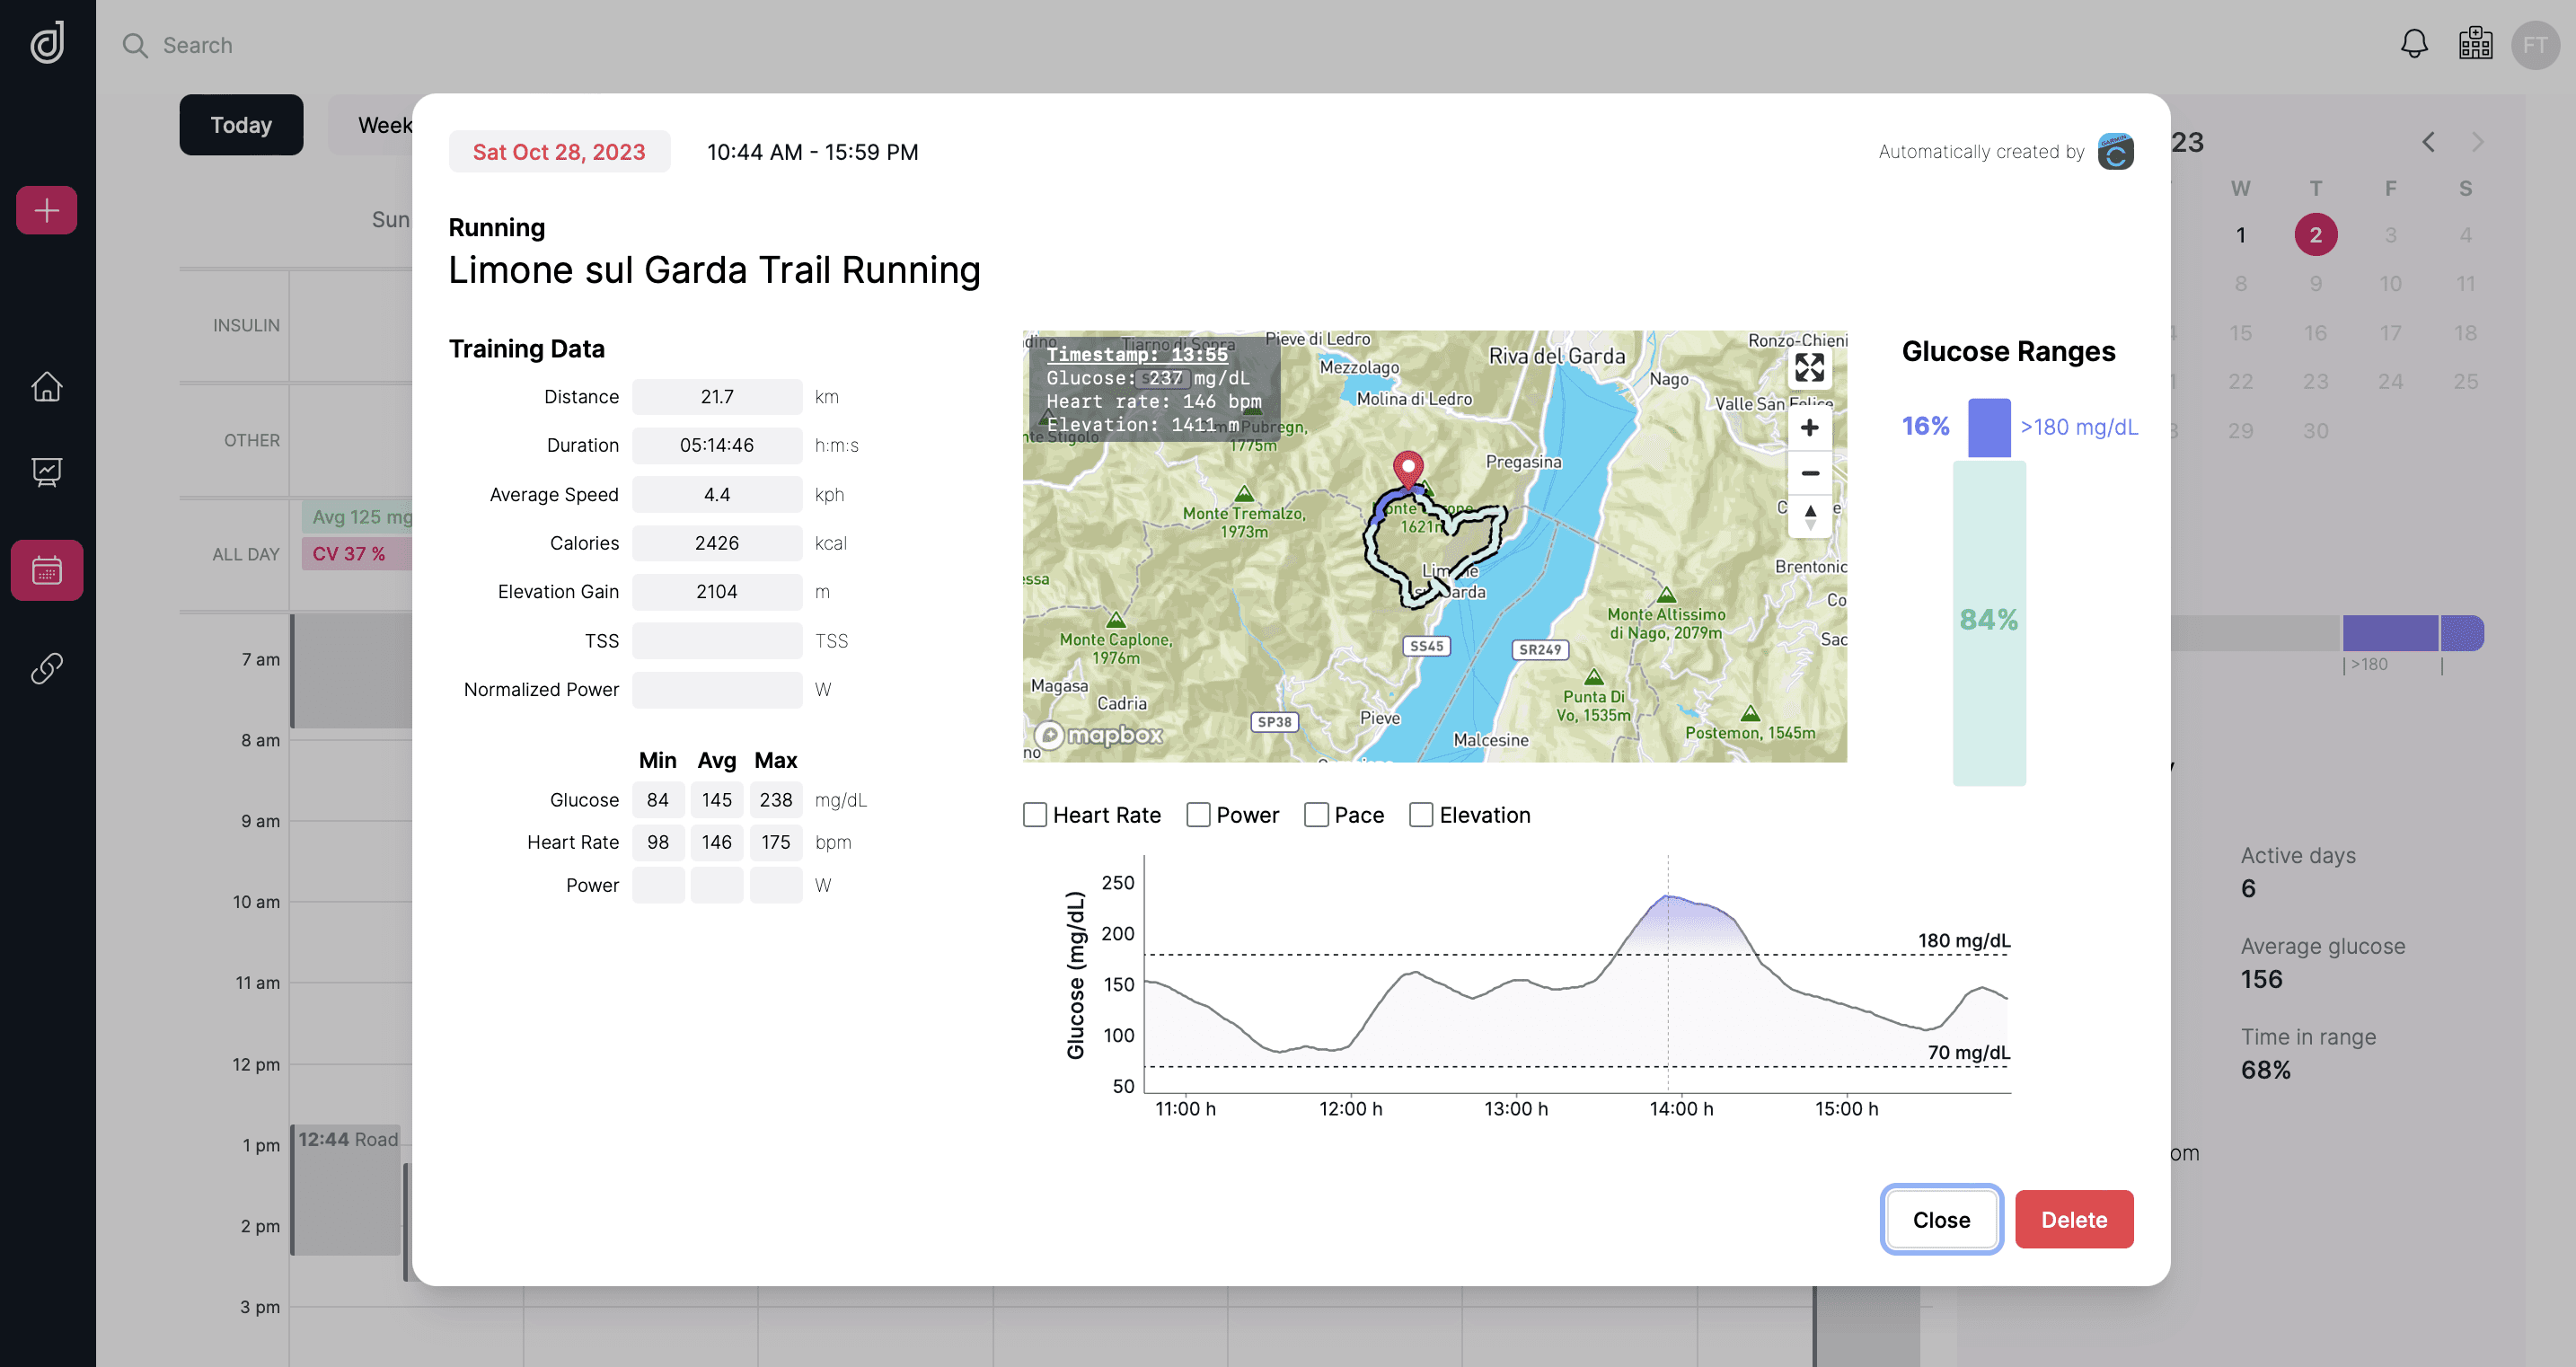2576x1367 pixels.
Task: Click the Distance value field
Action: click(717, 397)
